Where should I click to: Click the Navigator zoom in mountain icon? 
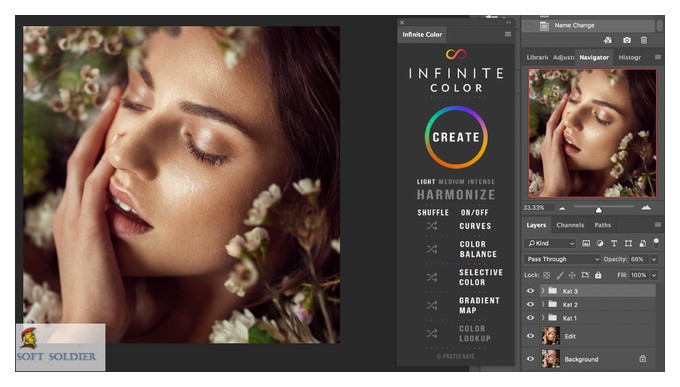point(646,208)
